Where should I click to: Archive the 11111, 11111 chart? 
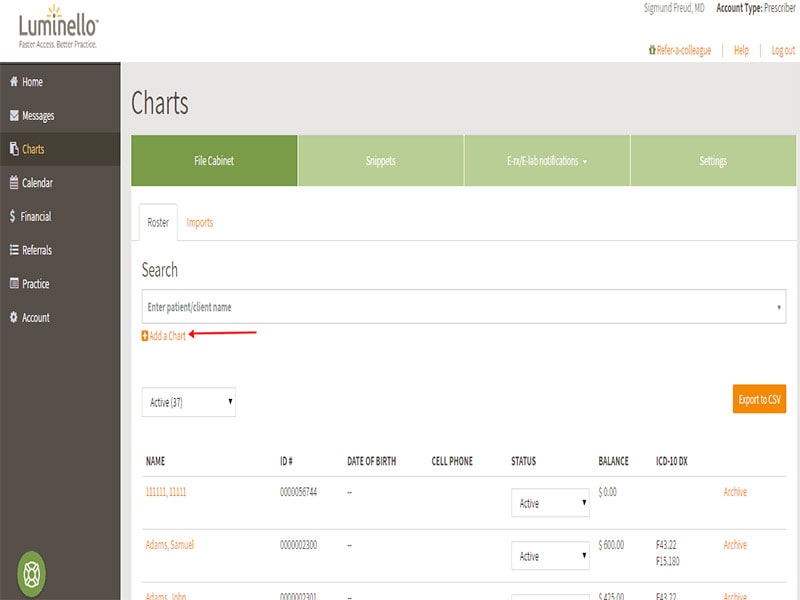(x=735, y=492)
